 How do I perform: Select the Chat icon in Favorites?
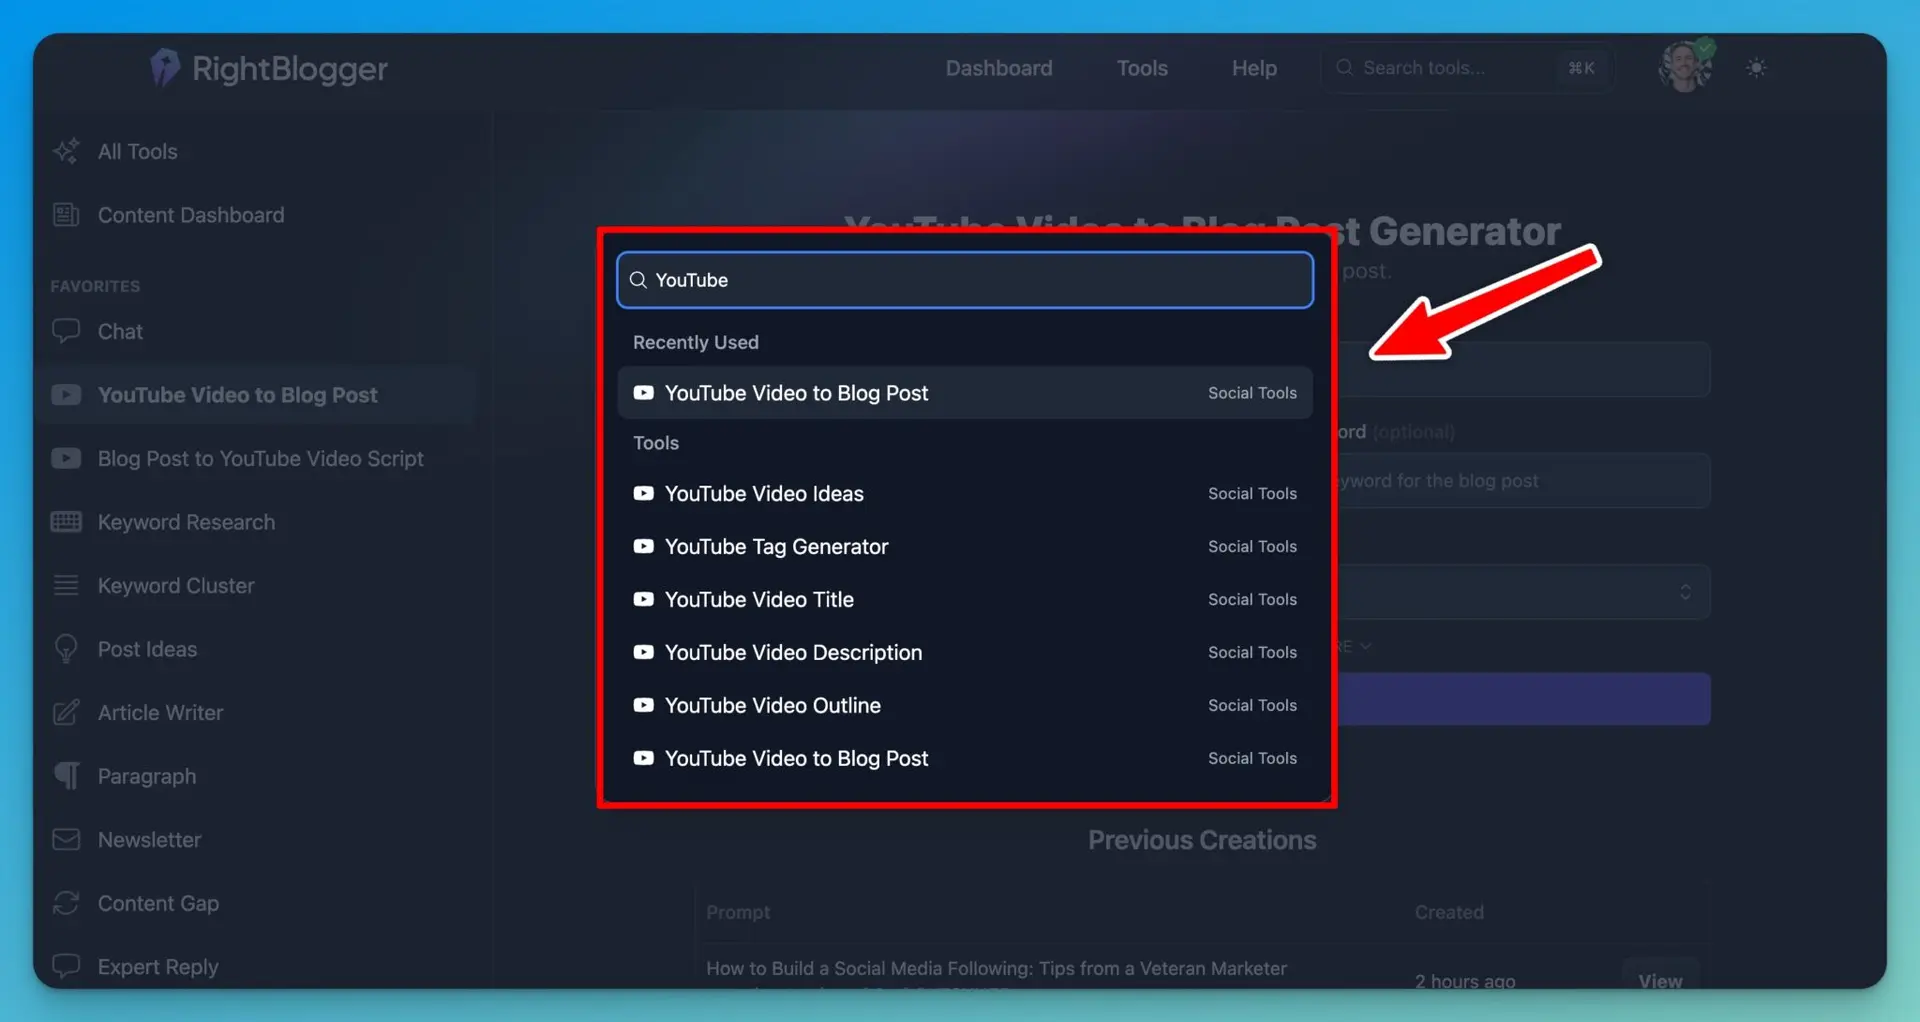[x=66, y=331]
